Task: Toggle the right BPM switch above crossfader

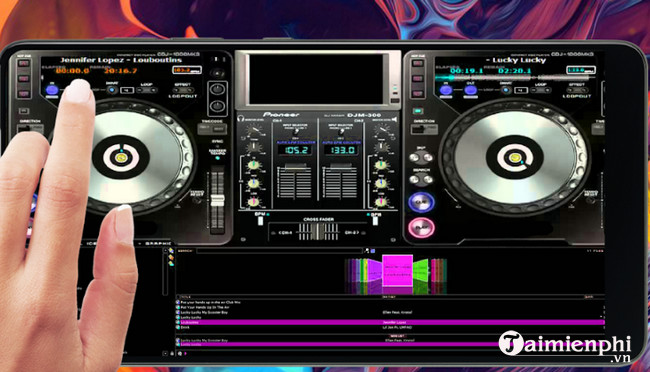Action: [x=375, y=221]
